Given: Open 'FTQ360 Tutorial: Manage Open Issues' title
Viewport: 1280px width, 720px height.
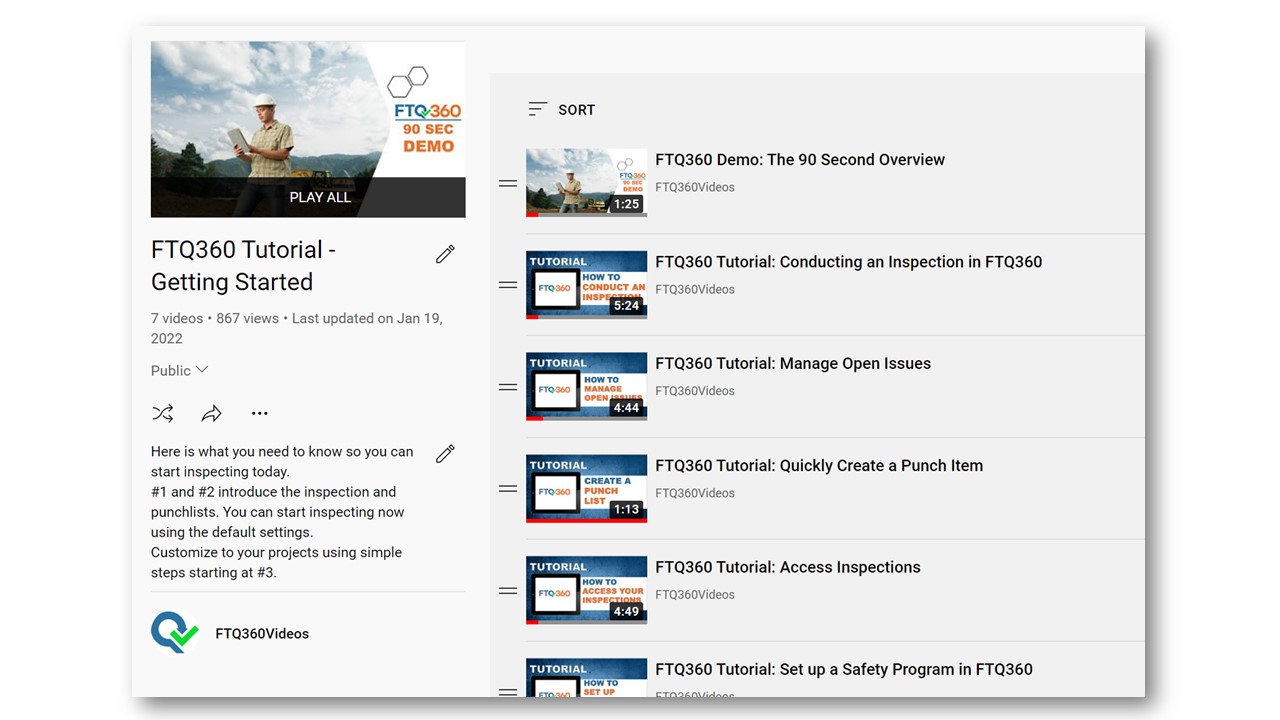Looking at the screenshot, I should [793, 364].
